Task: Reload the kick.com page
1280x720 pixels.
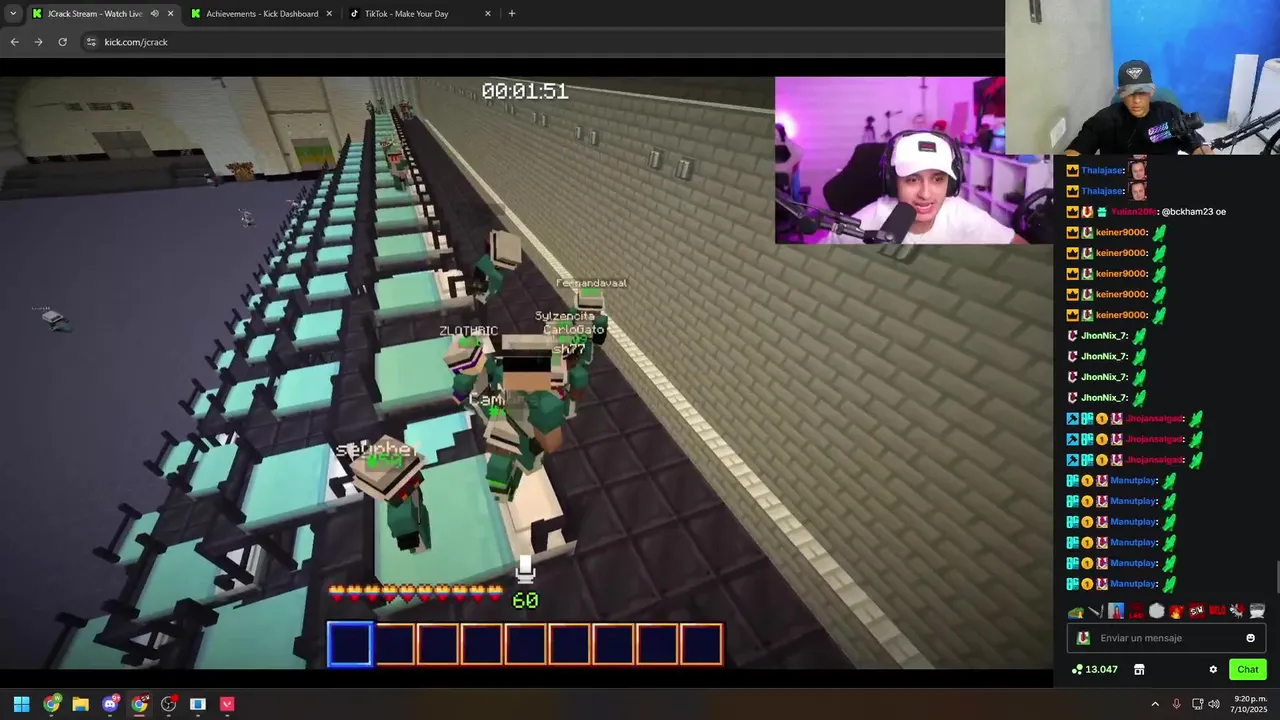Action: click(62, 42)
